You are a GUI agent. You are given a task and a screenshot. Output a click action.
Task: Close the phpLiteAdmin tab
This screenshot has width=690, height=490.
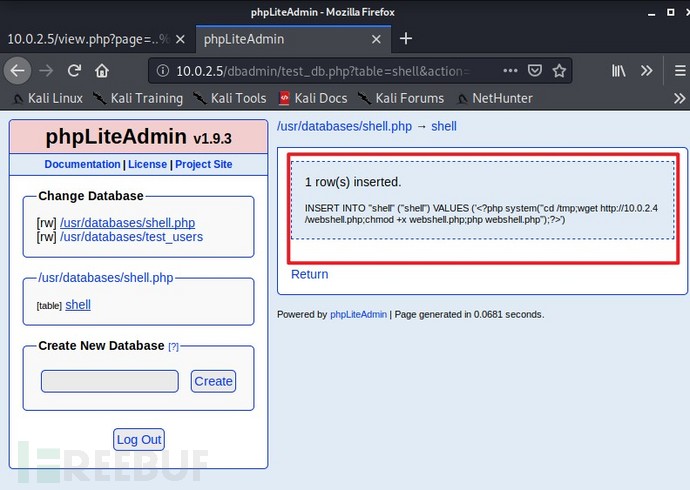[x=376, y=39]
